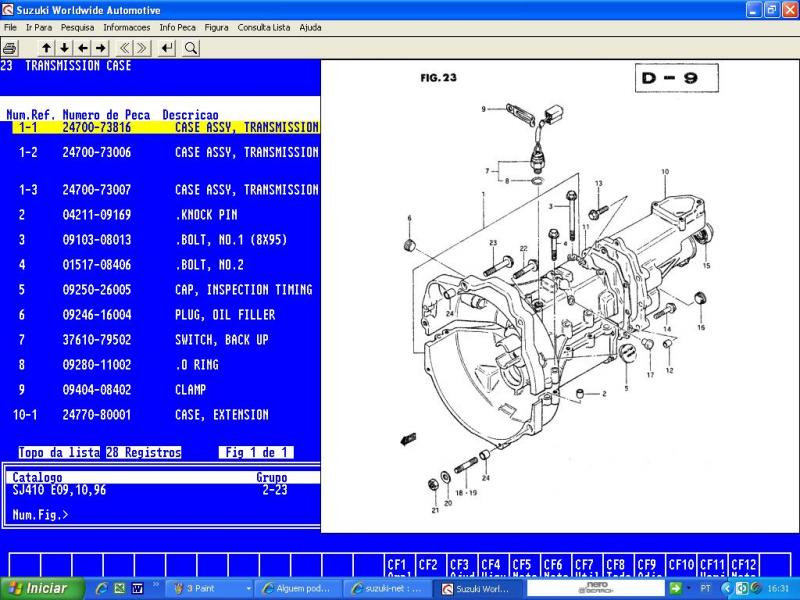Select PLUG, OIL FILLER row
Screen dimensions: 800x600
(x=166, y=315)
